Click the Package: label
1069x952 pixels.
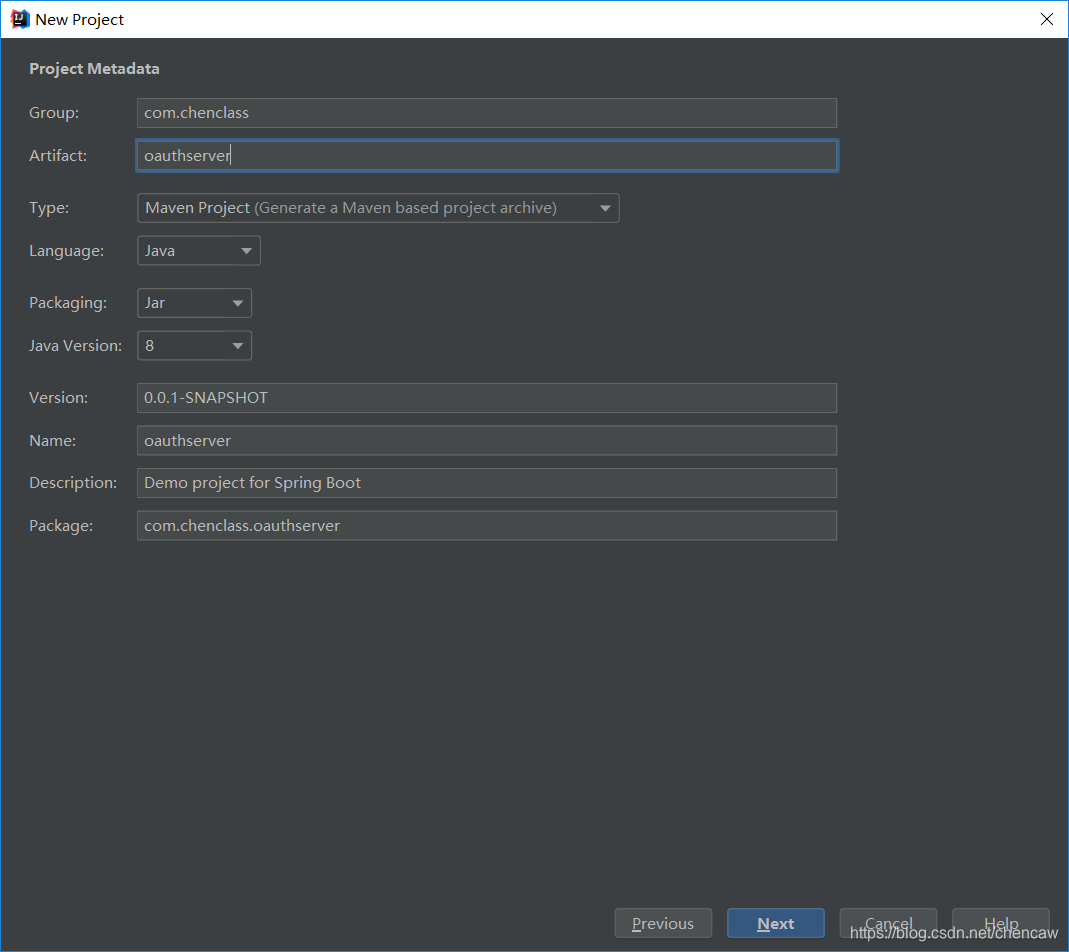pyautogui.click(x=61, y=526)
